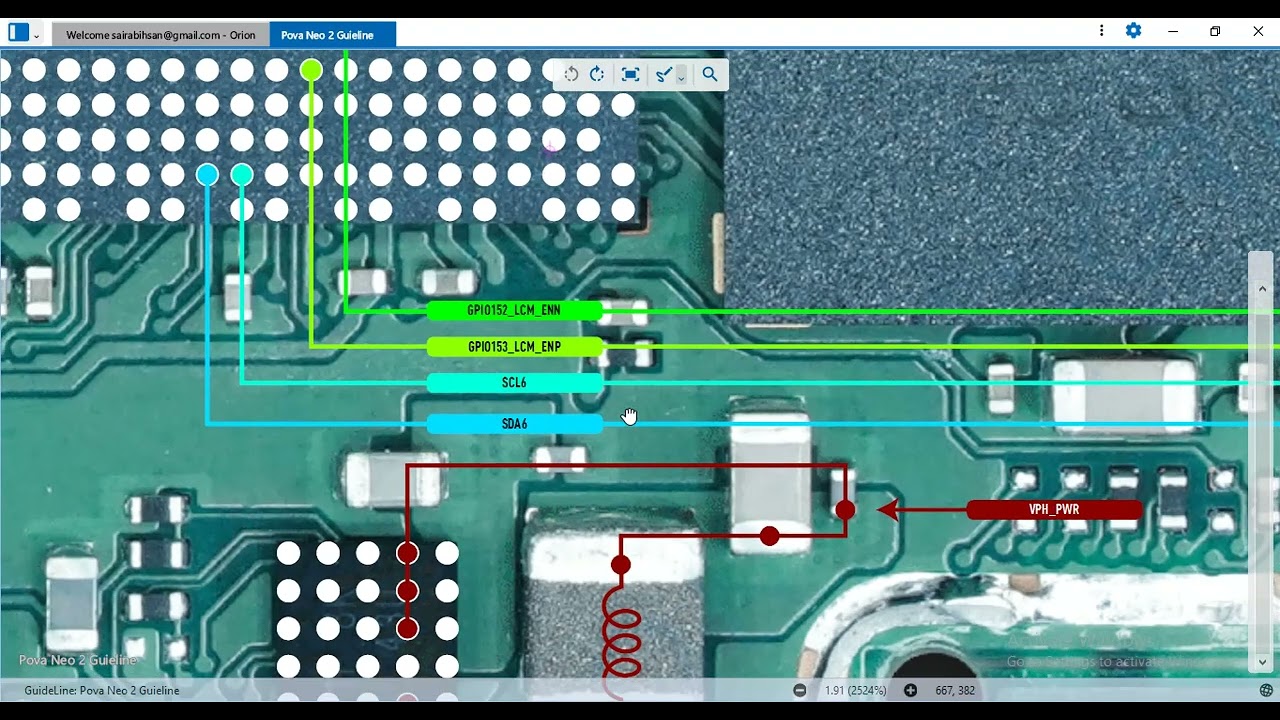This screenshot has width=1280, height=720.
Task: Select the SDA6 signal label
Action: point(514,424)
